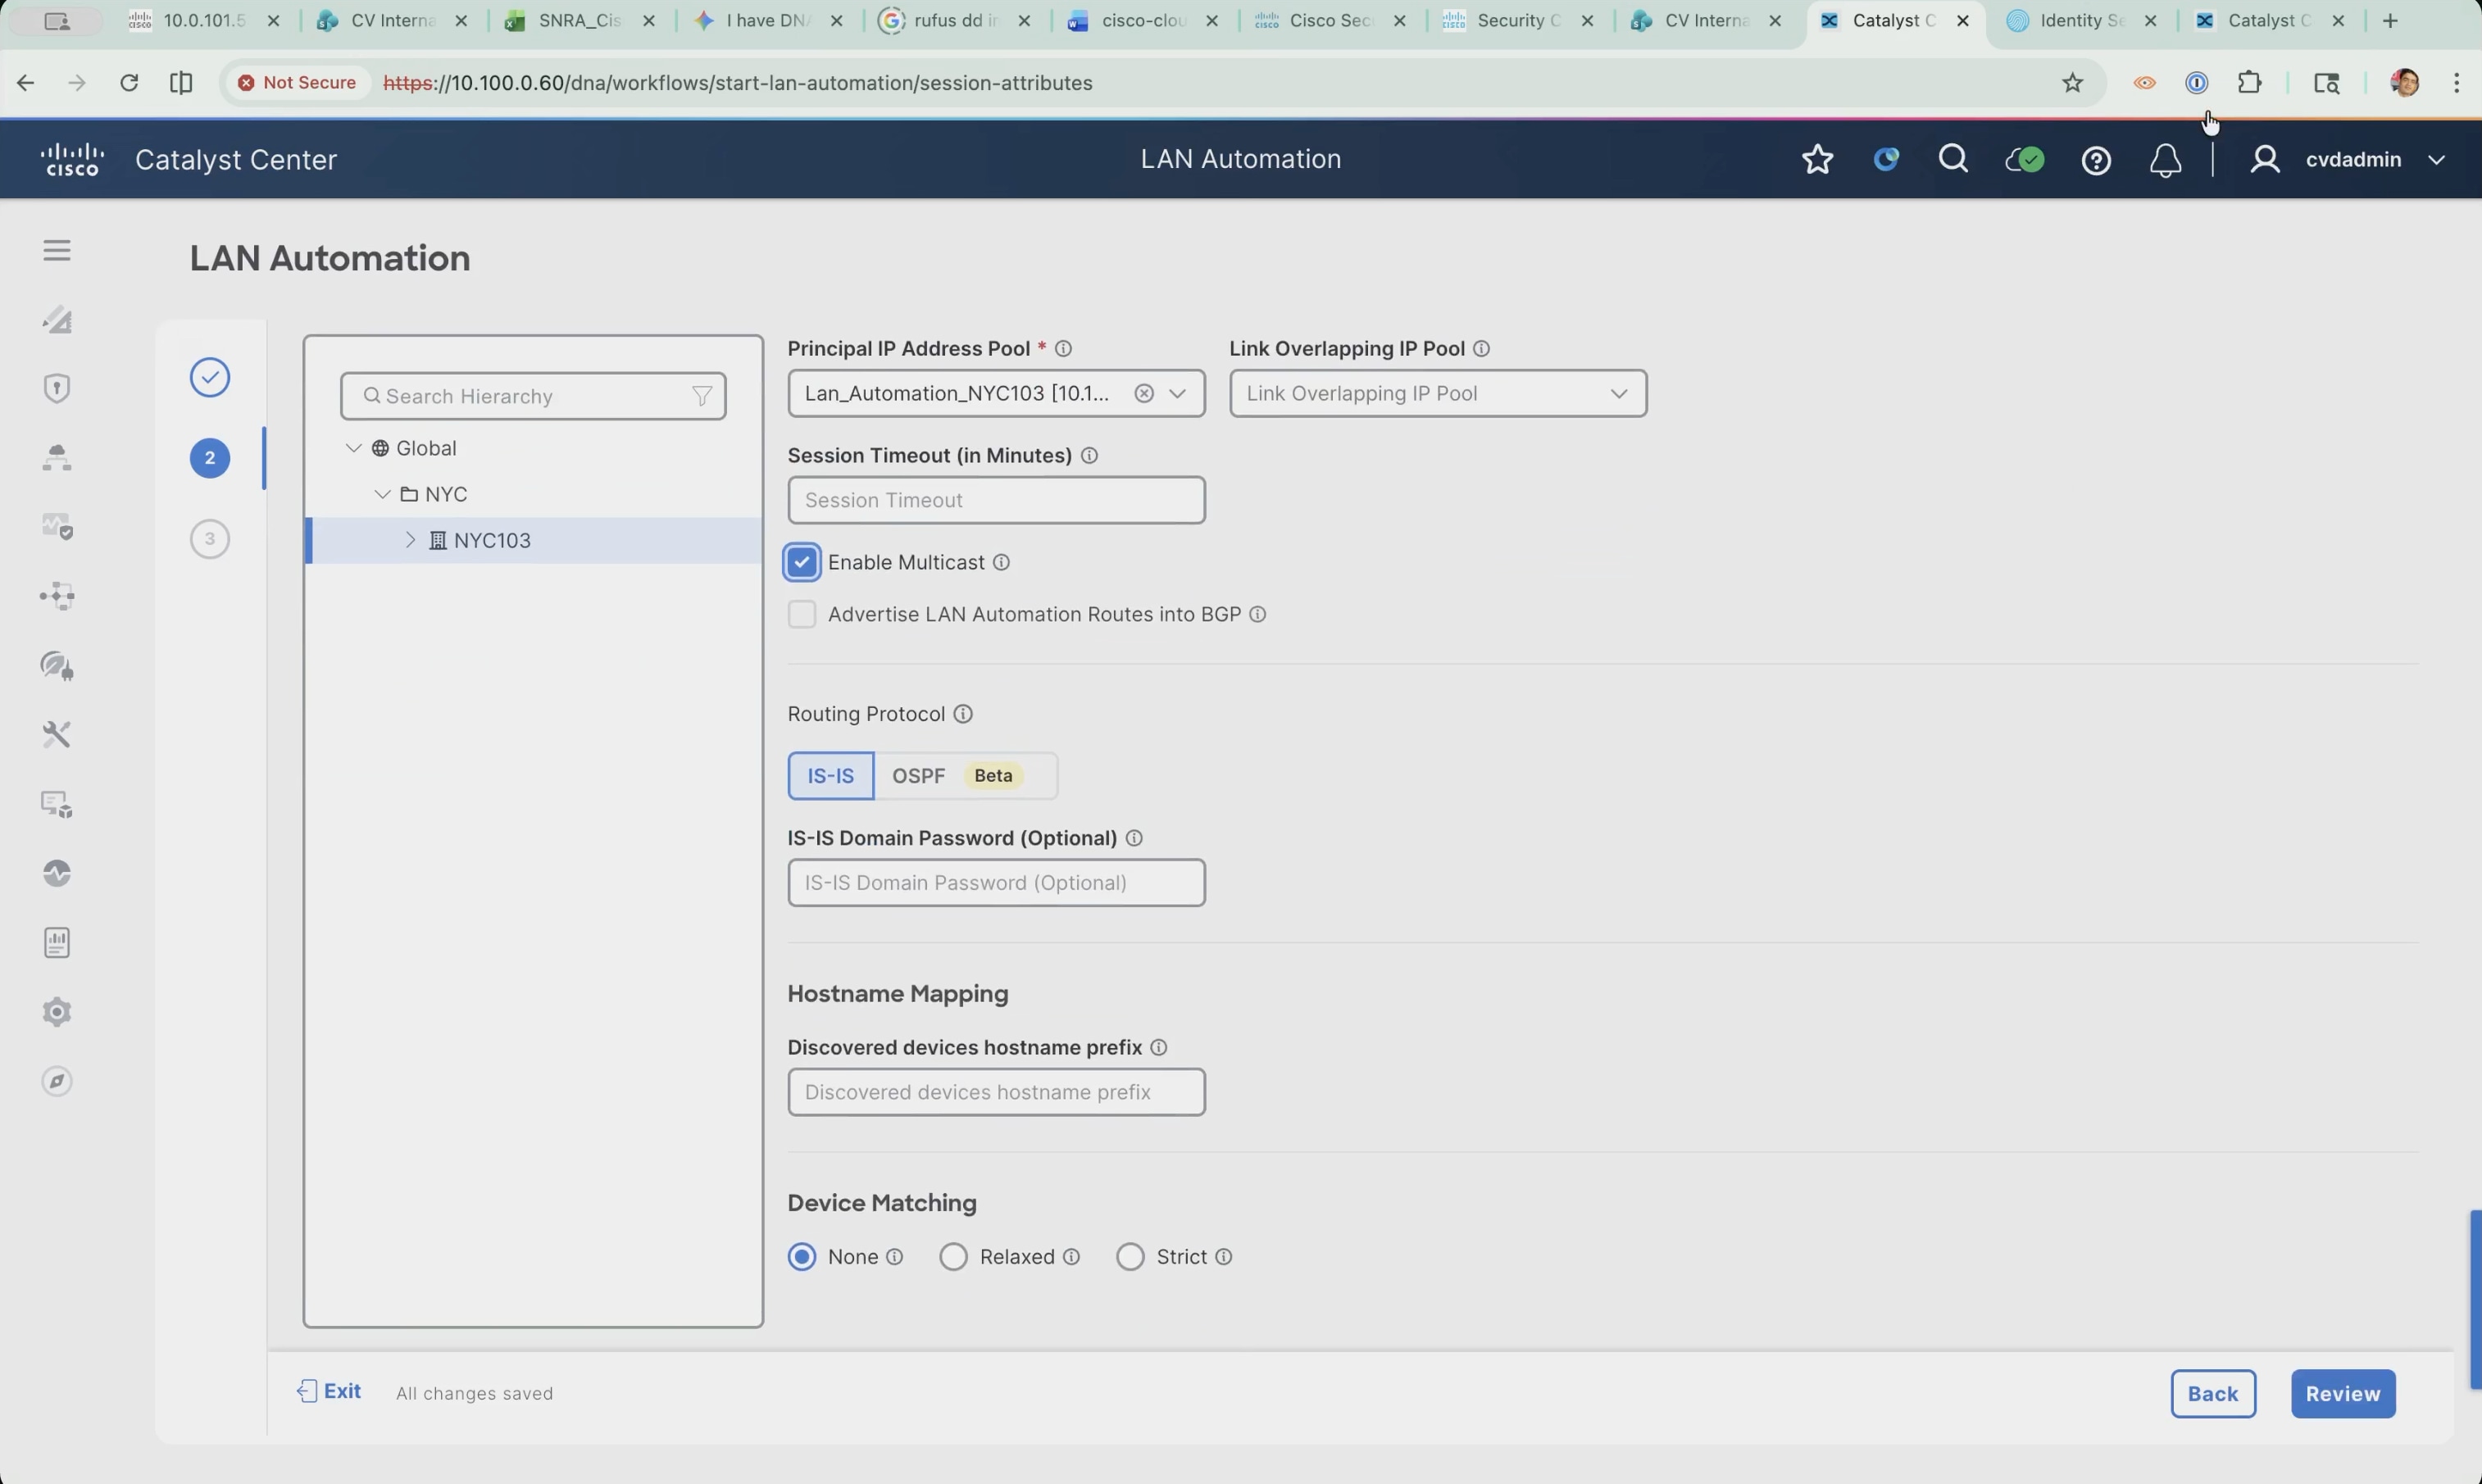
Task: Open the Assurance sidebar icon
Action: (57, 526)
